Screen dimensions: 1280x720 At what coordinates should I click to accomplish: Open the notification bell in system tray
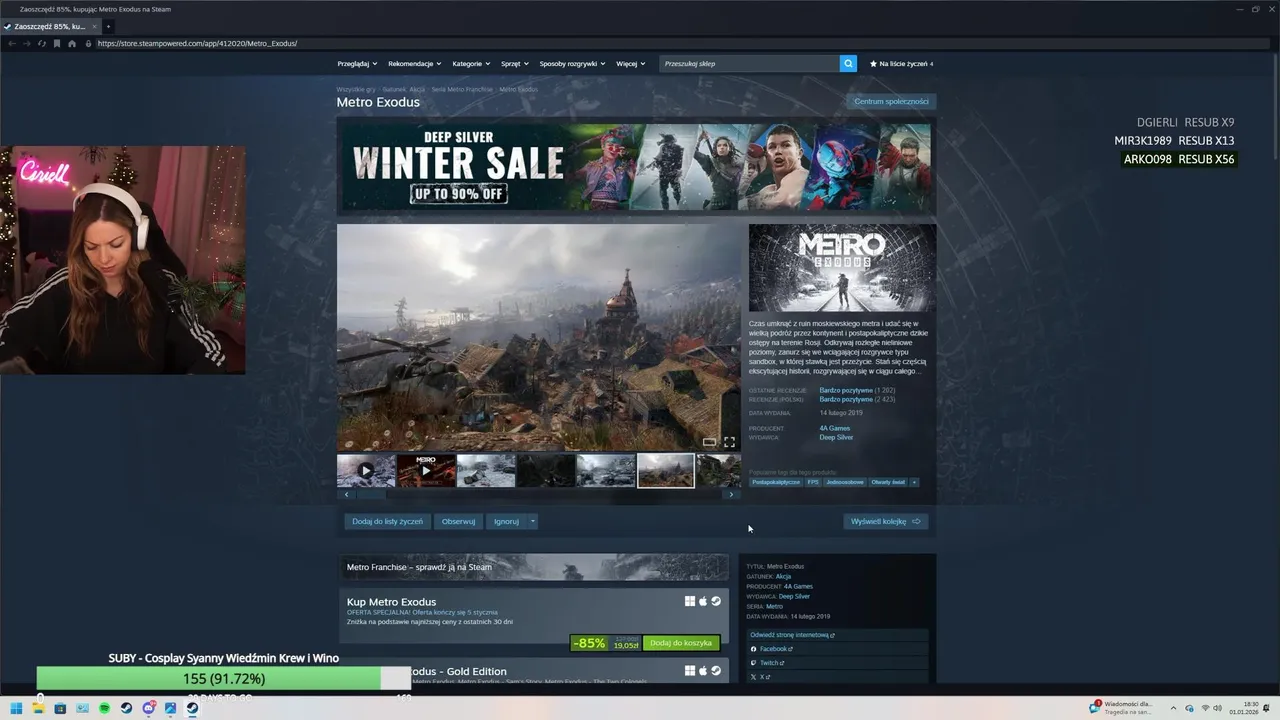(x=1268, y=708)
